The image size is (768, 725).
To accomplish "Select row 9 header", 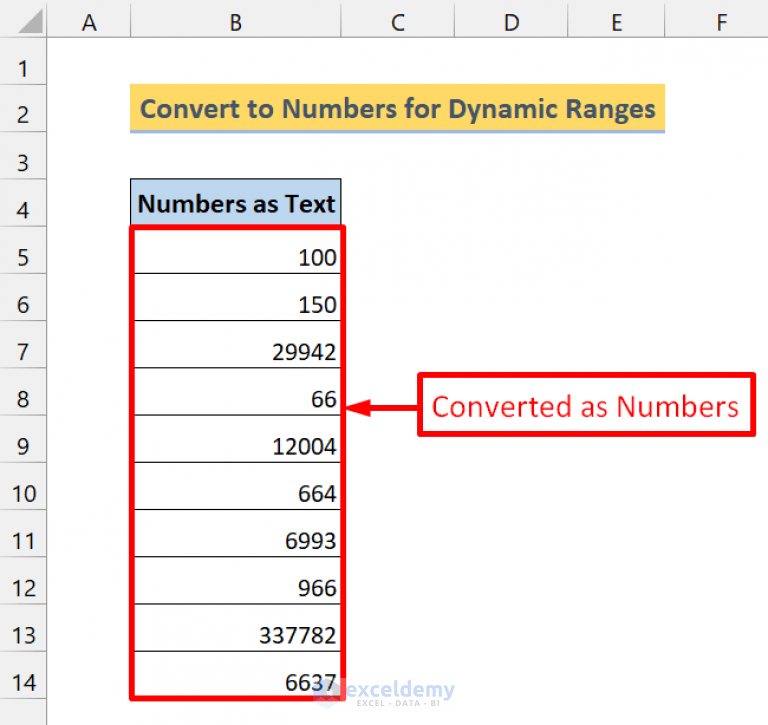I will [x=23, y=439].
